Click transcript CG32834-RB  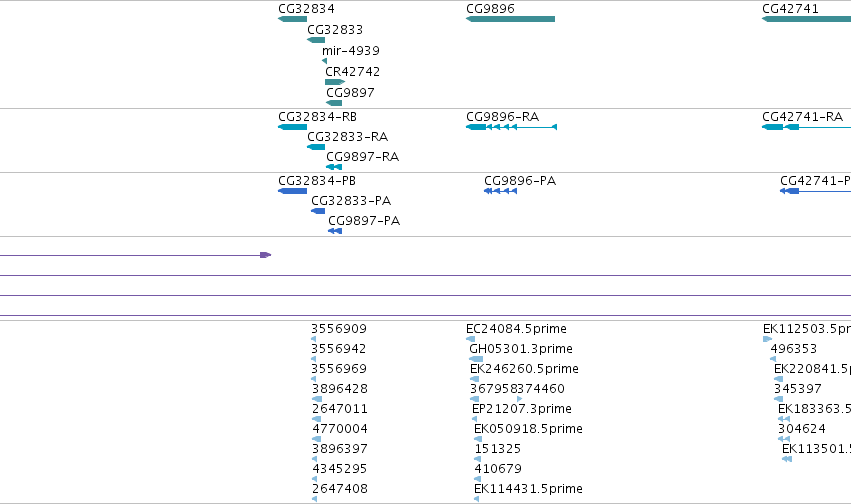(x=293, y=127)
